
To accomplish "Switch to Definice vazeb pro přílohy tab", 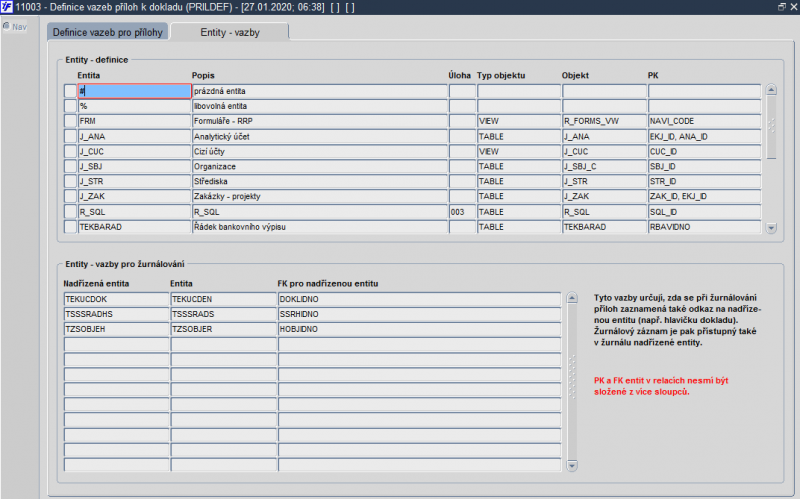I will point(108,32).
